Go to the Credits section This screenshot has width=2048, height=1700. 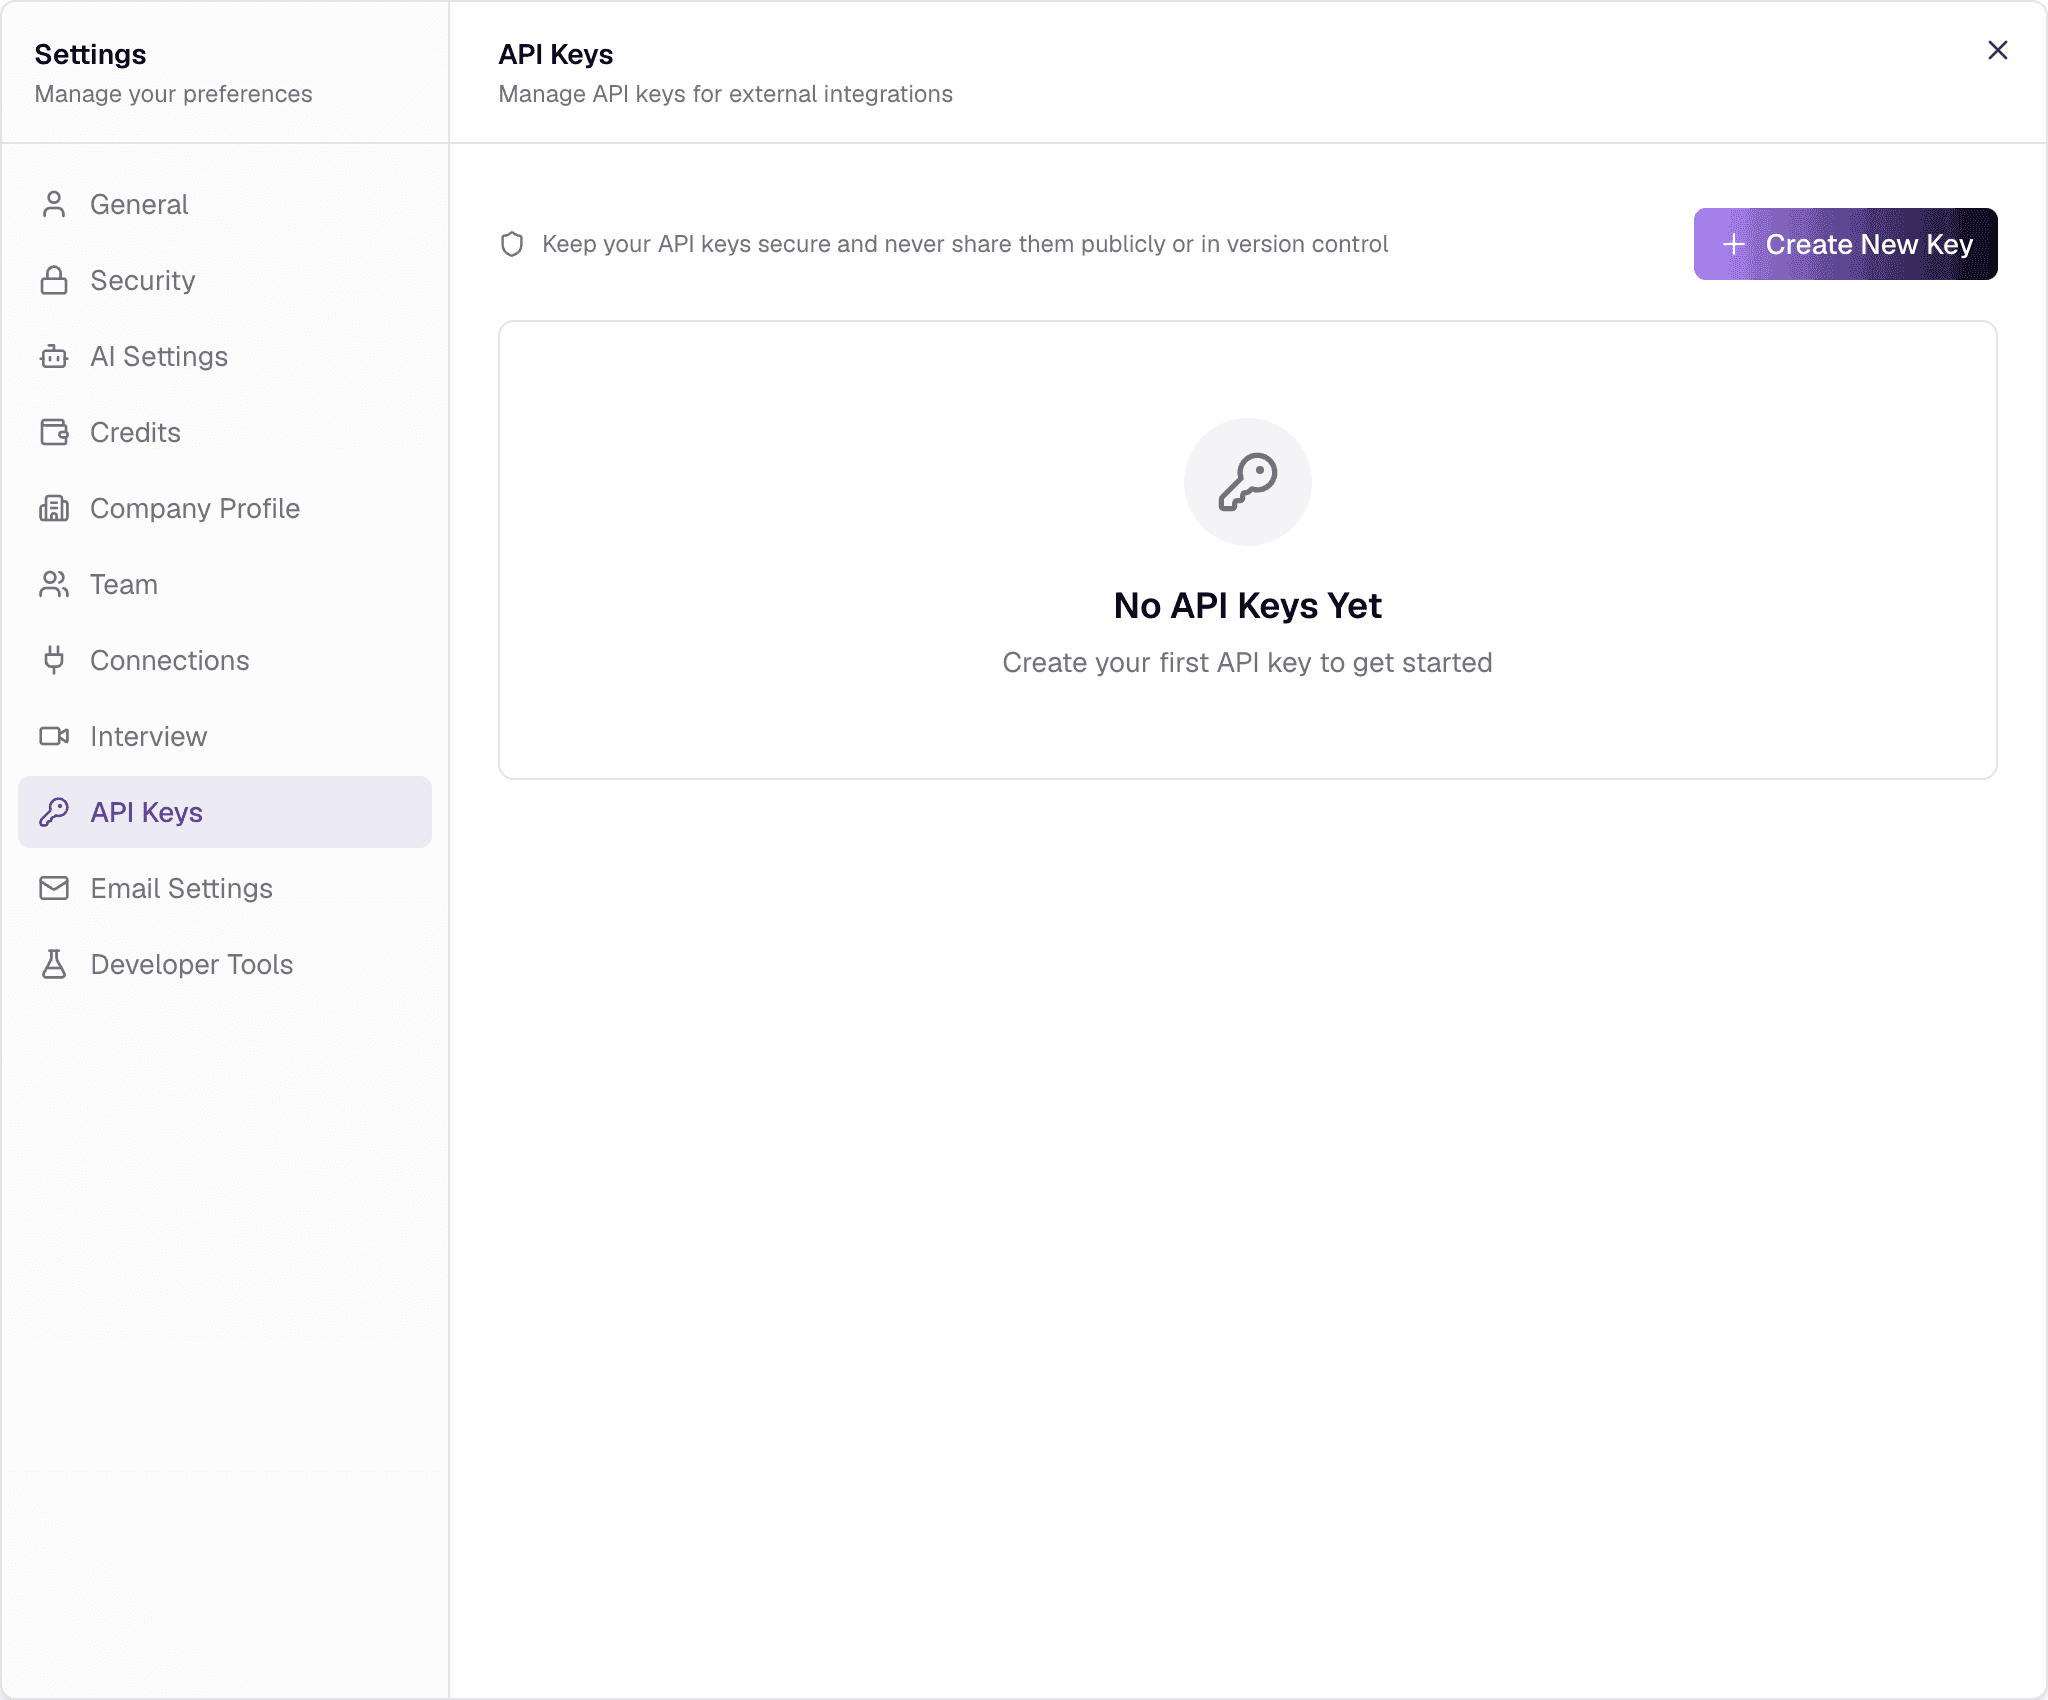pyautogui.click(x=225, y=432)
